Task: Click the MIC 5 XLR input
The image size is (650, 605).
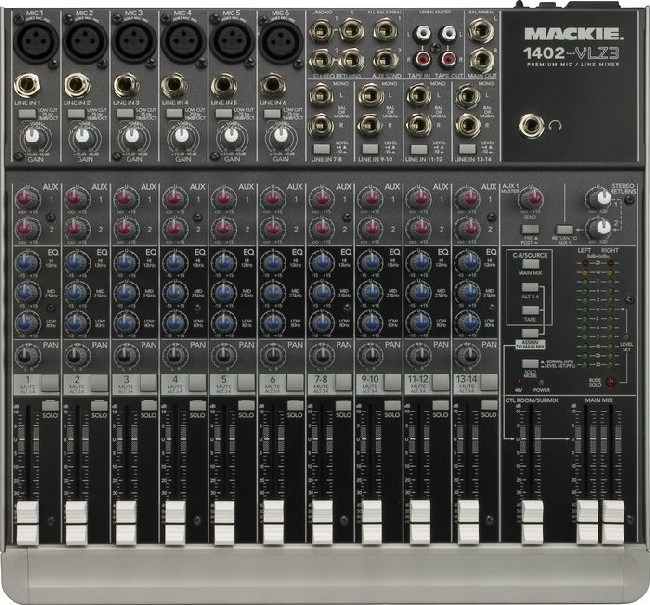Action: coord(232,41)
